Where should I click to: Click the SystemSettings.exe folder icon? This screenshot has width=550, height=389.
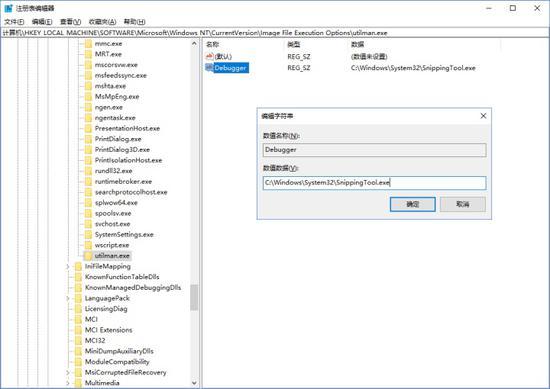coord(88,235)
